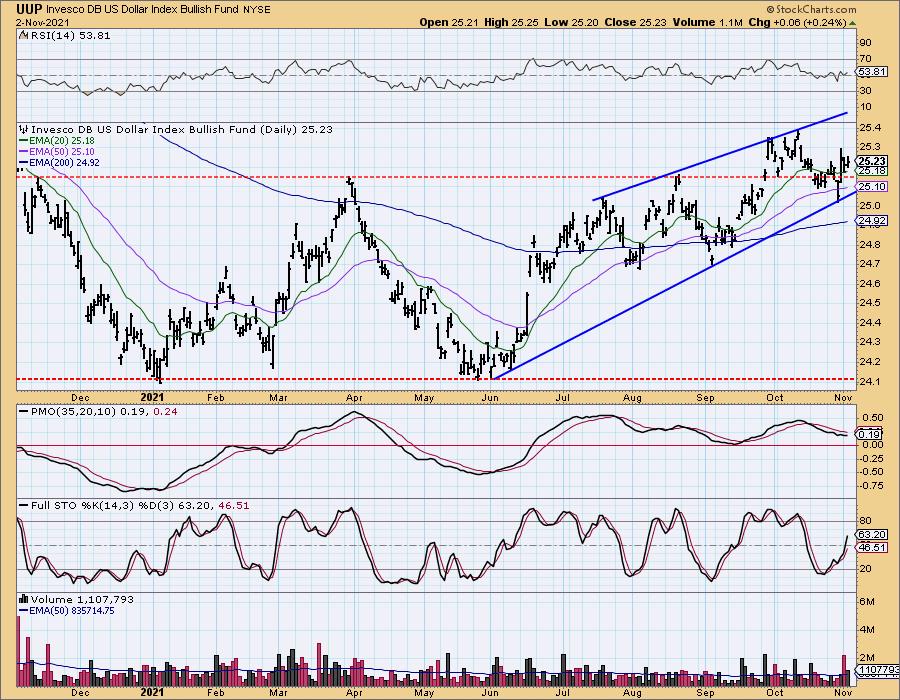
Task: Click the 20 level on the stochastic axis
Action: tap(865, 569)
